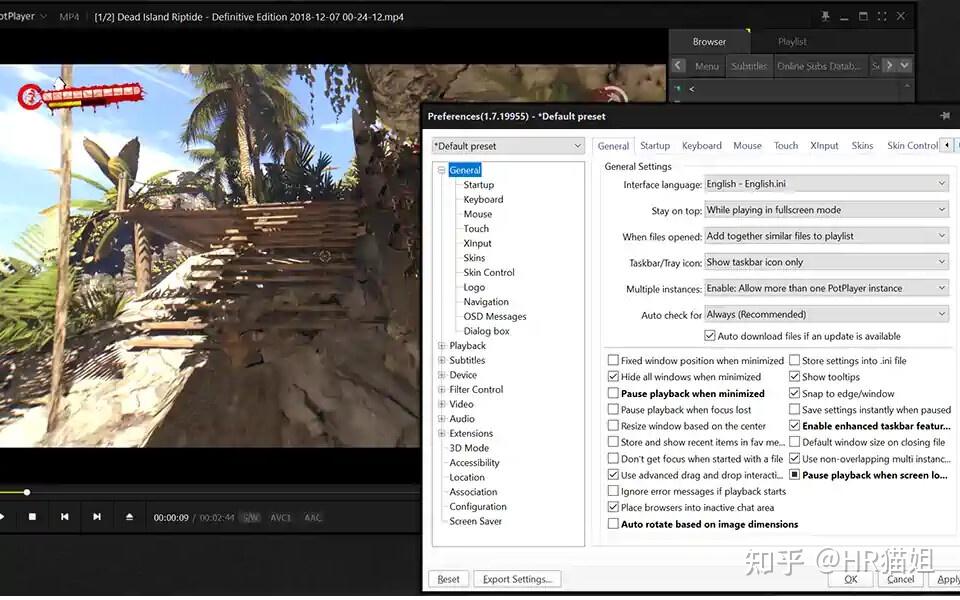Expand the Playback tree node
960x600 pixels.
pos(441,345)
